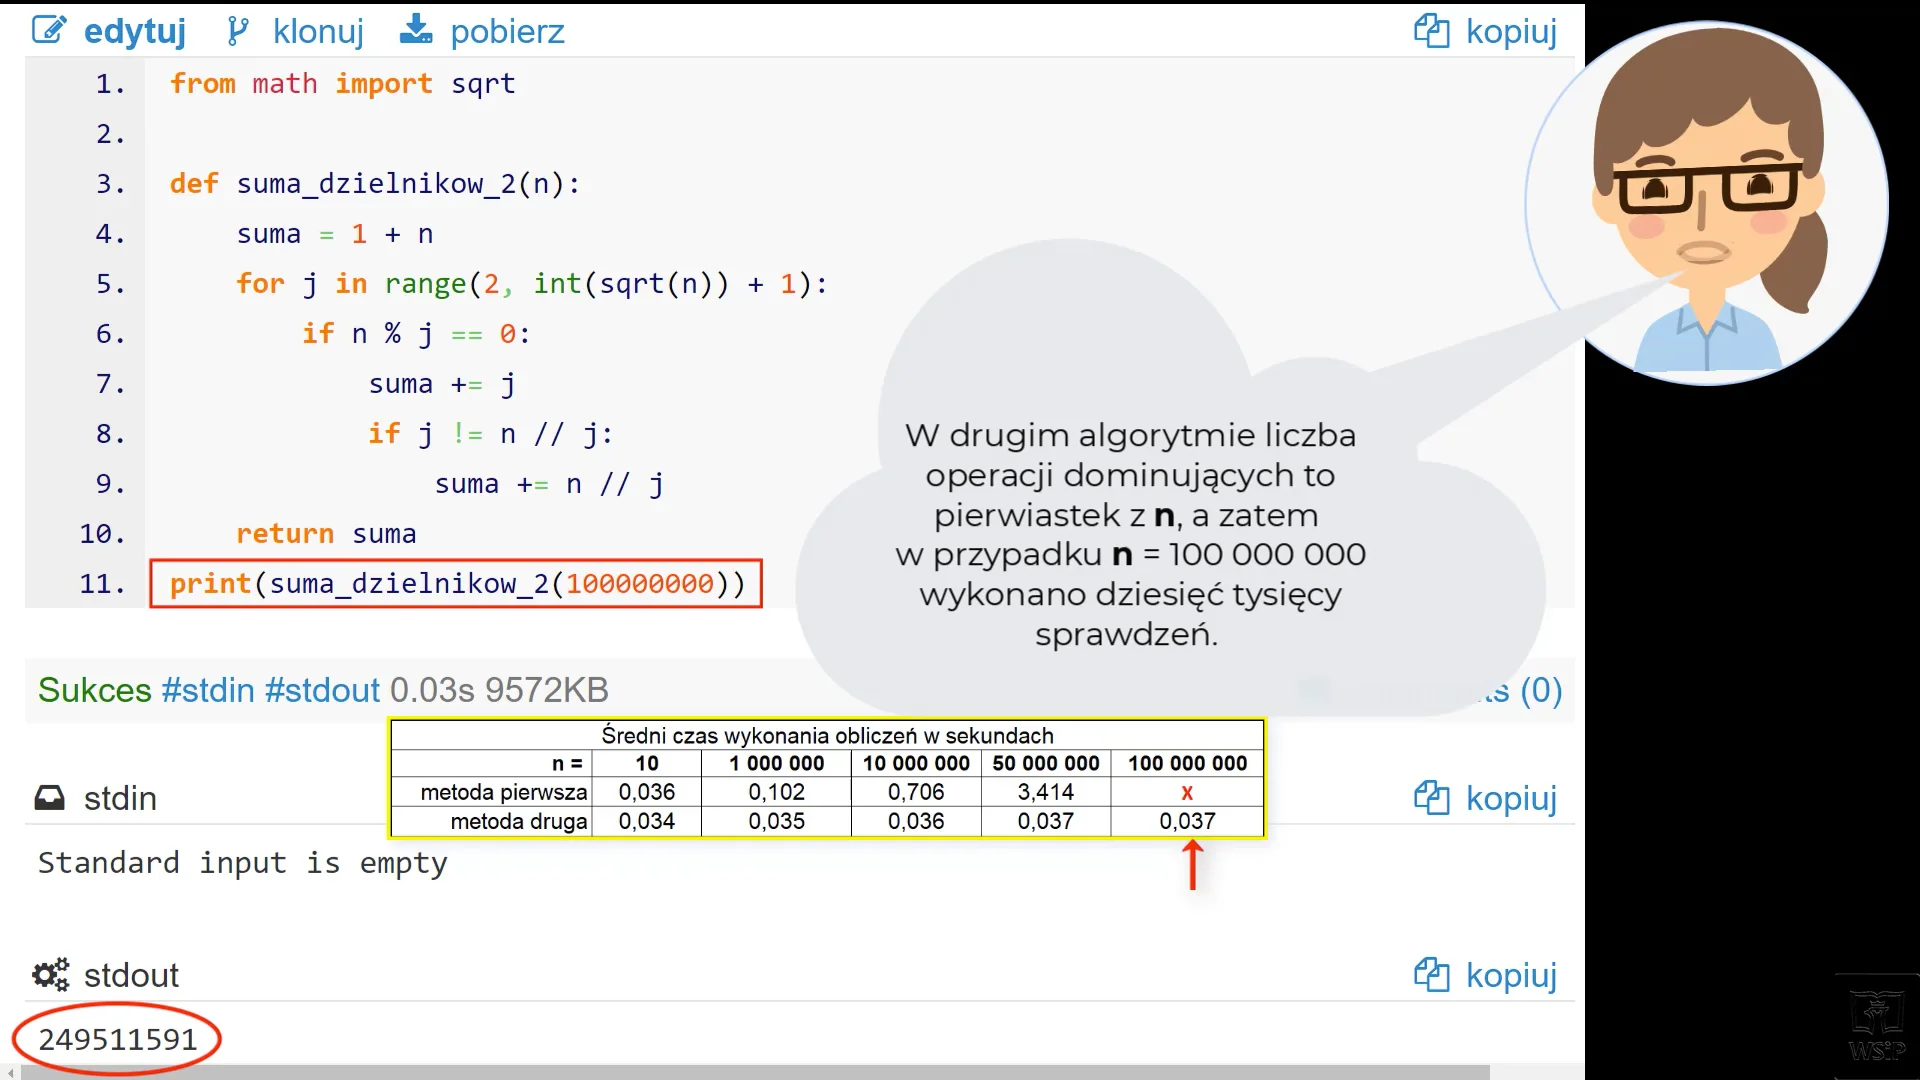Open the edytuj link

pos(135,31)
